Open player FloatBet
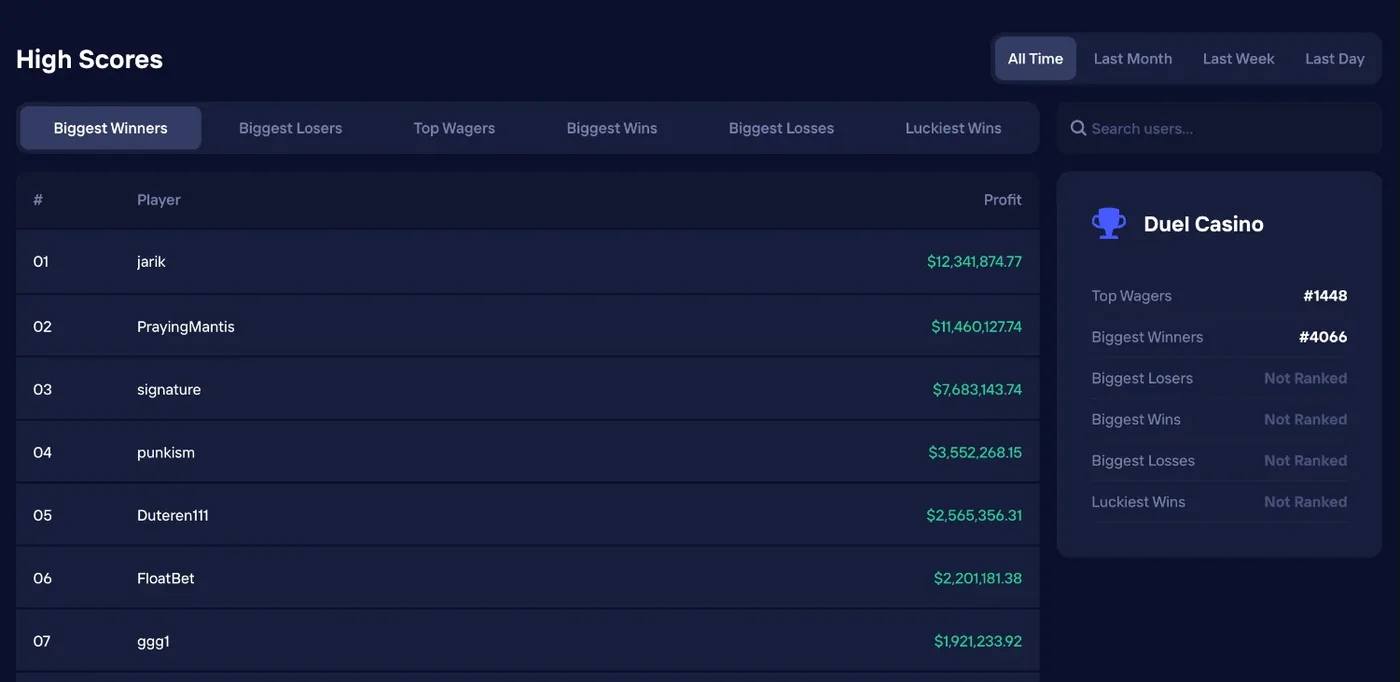The image size is (1400, 682). click(166, 578)
